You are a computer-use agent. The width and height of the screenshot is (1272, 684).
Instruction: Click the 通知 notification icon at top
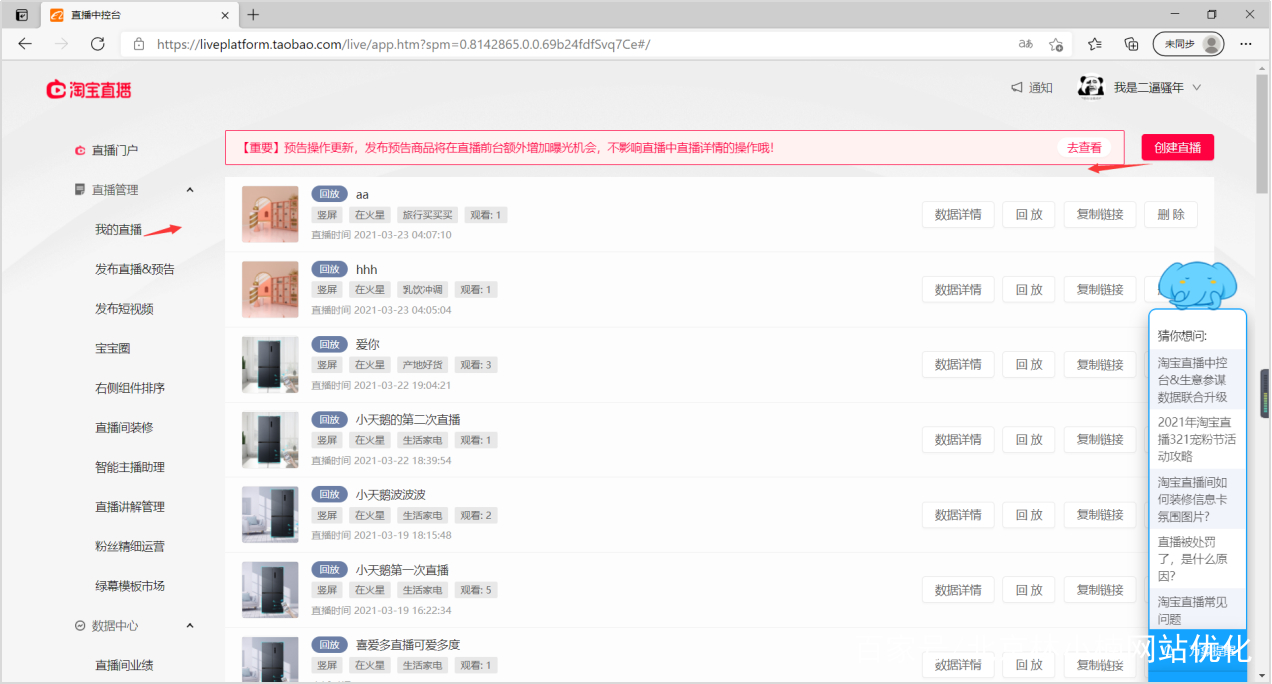click(1031, 87)
